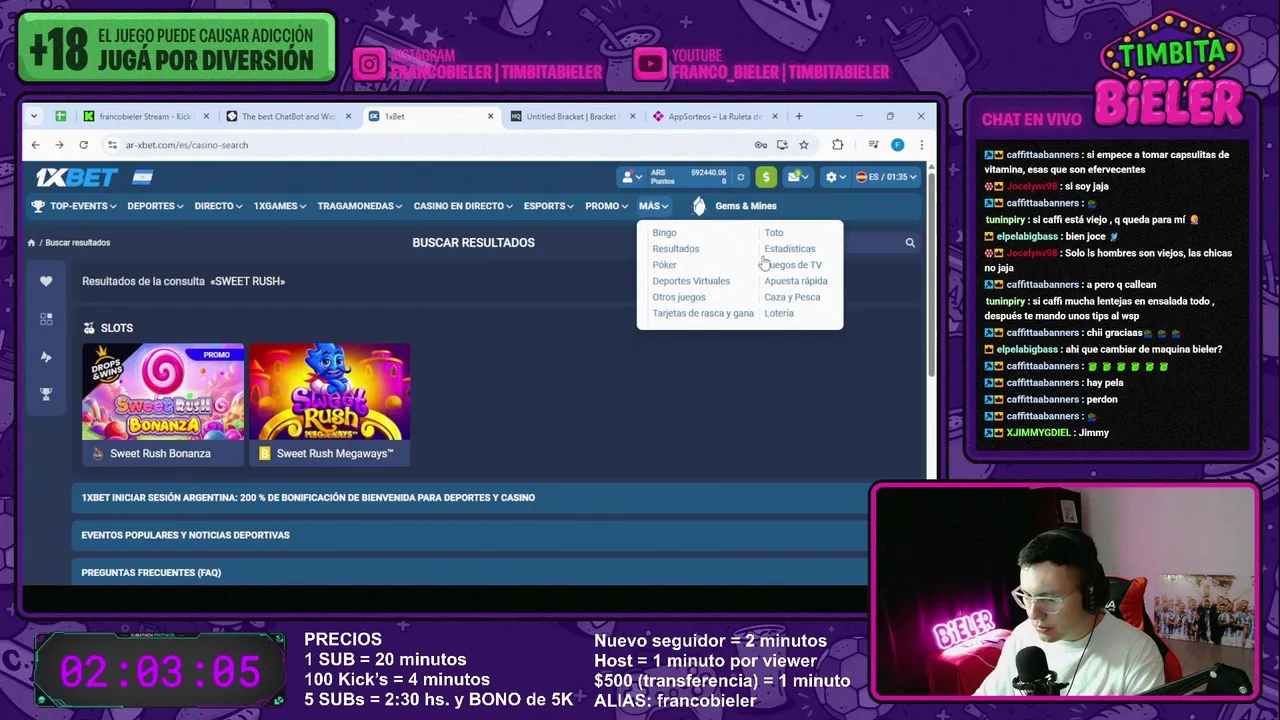Image resolution: width=1280 pixels, height=720 pixels.
Task: Expand 1XBET INICIAR SESIÓN ARGENTINA section
Action: [x=470, y=498]
